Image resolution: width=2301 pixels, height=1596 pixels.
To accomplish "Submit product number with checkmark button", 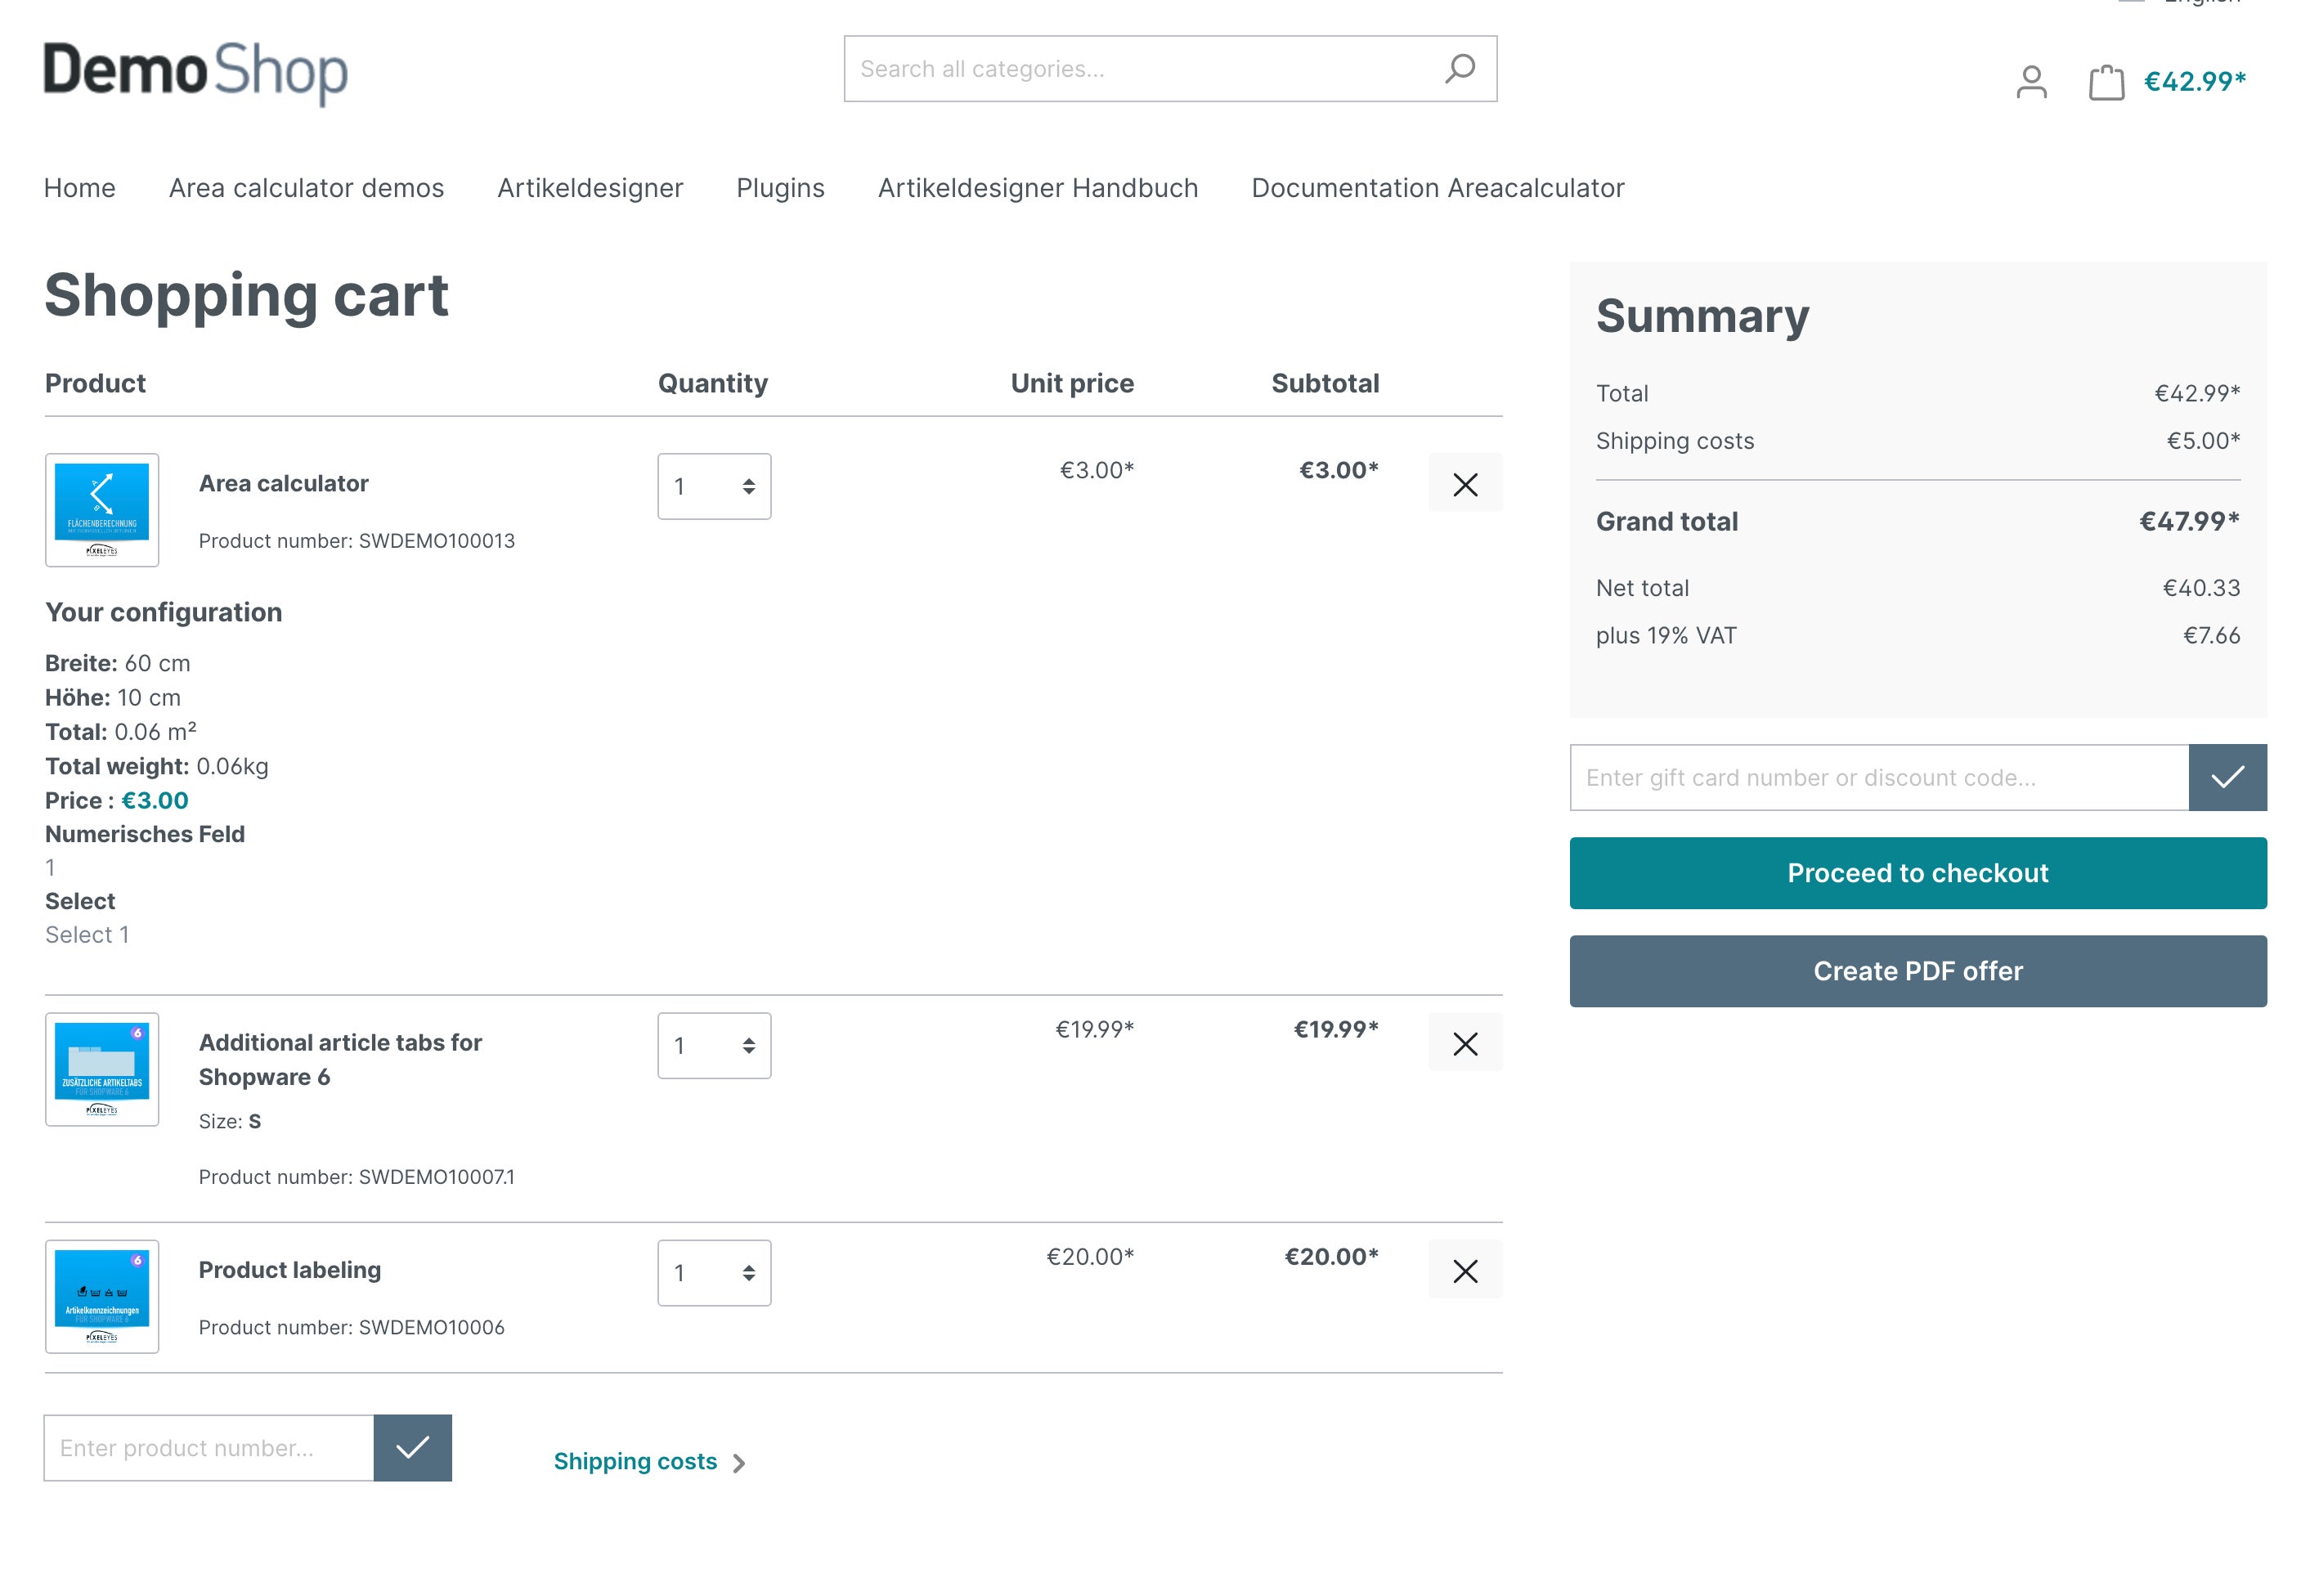I will tap(412, 1447).
